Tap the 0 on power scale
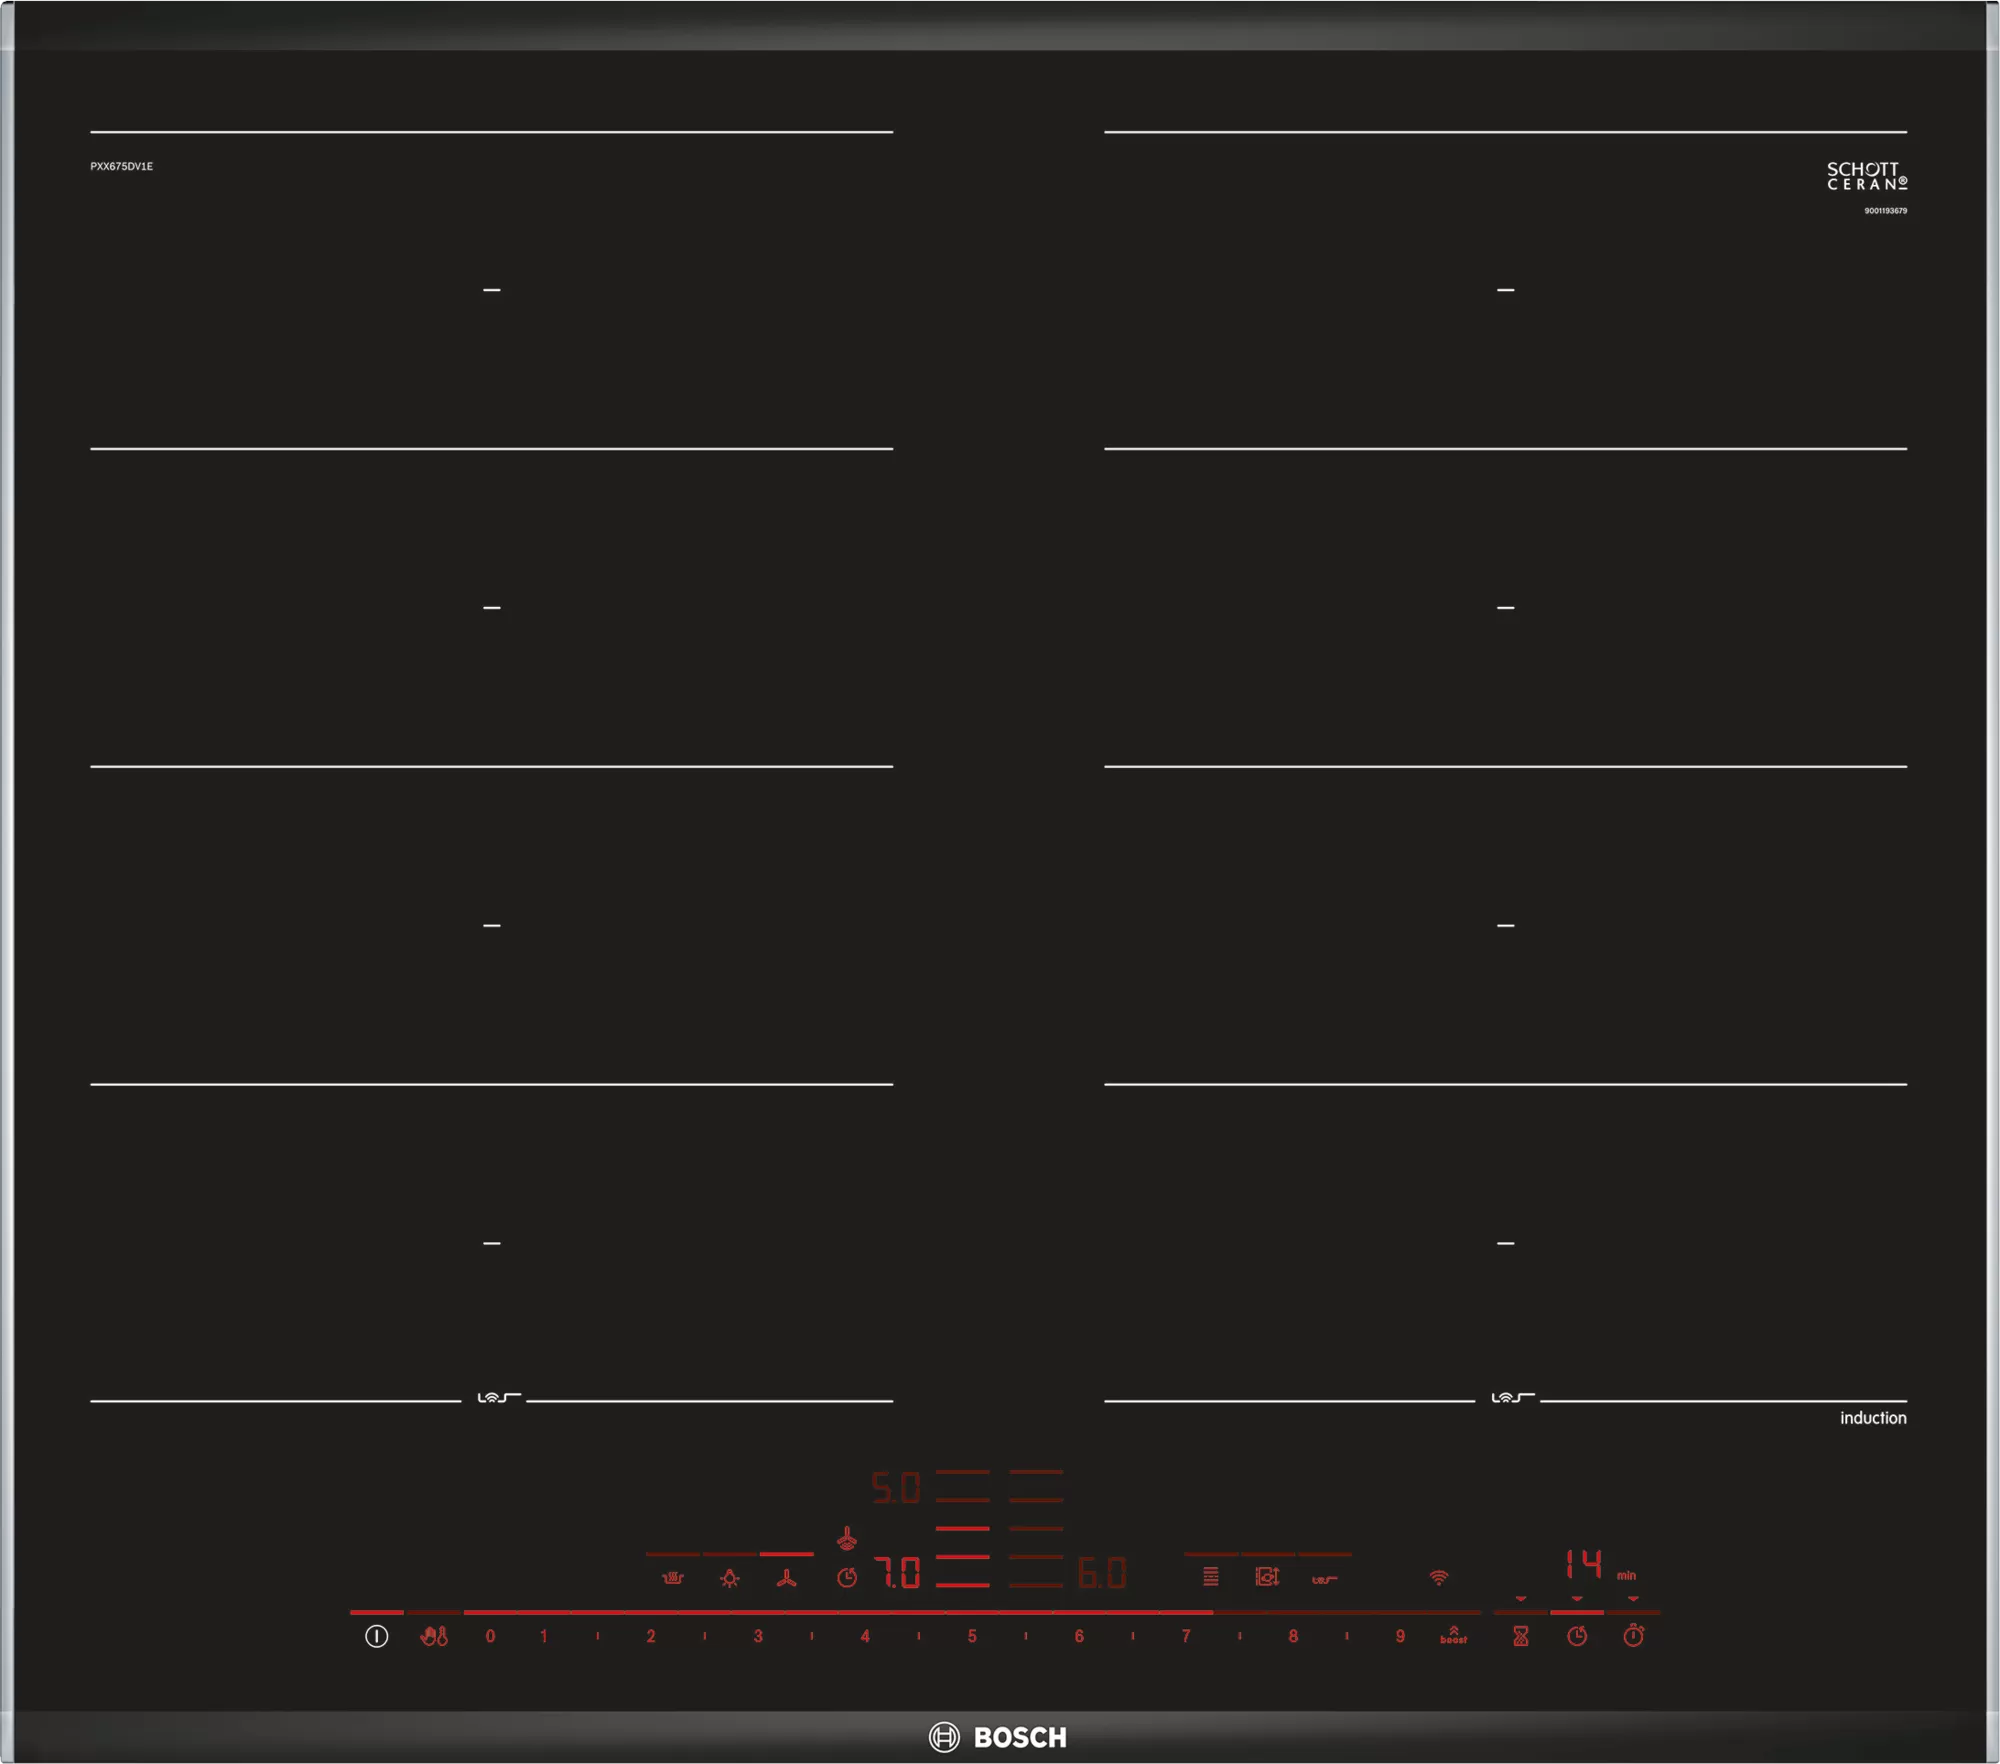This screenshot has width=2000, height=1764. [490, 1636]
